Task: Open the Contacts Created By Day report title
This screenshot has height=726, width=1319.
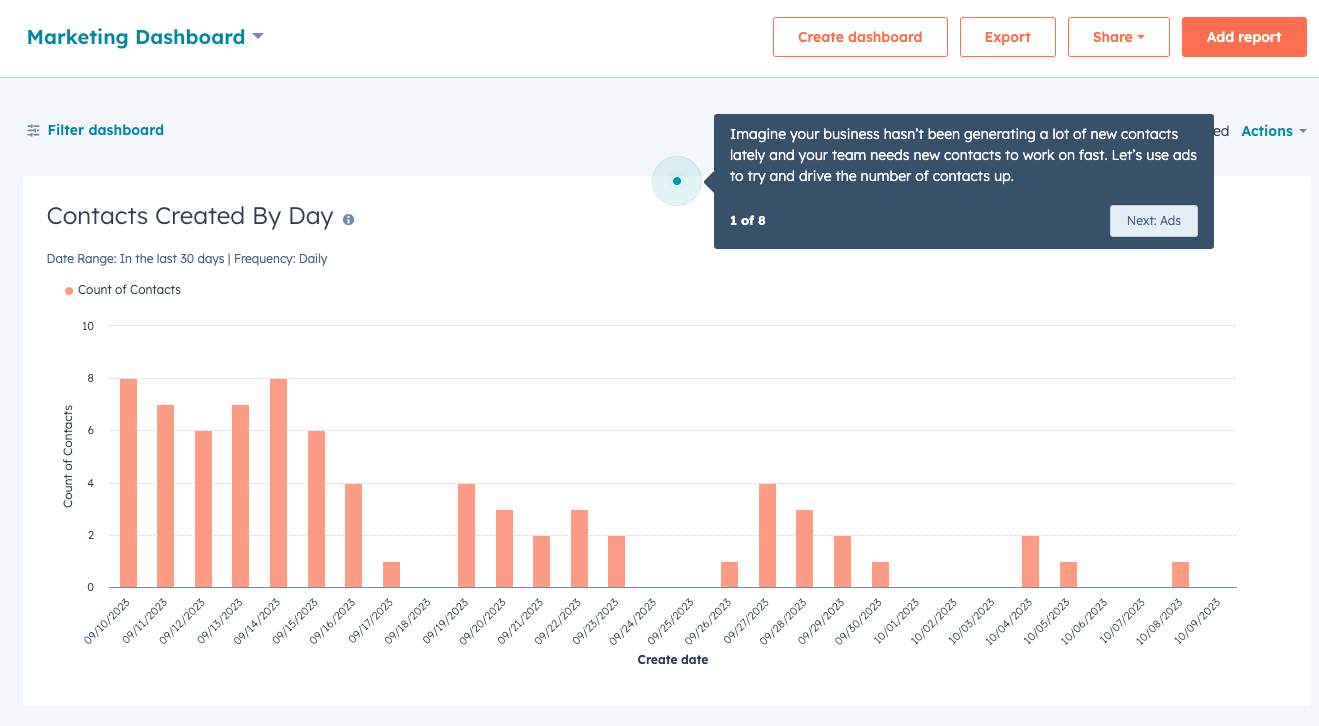Action: [x=189, y=216]
